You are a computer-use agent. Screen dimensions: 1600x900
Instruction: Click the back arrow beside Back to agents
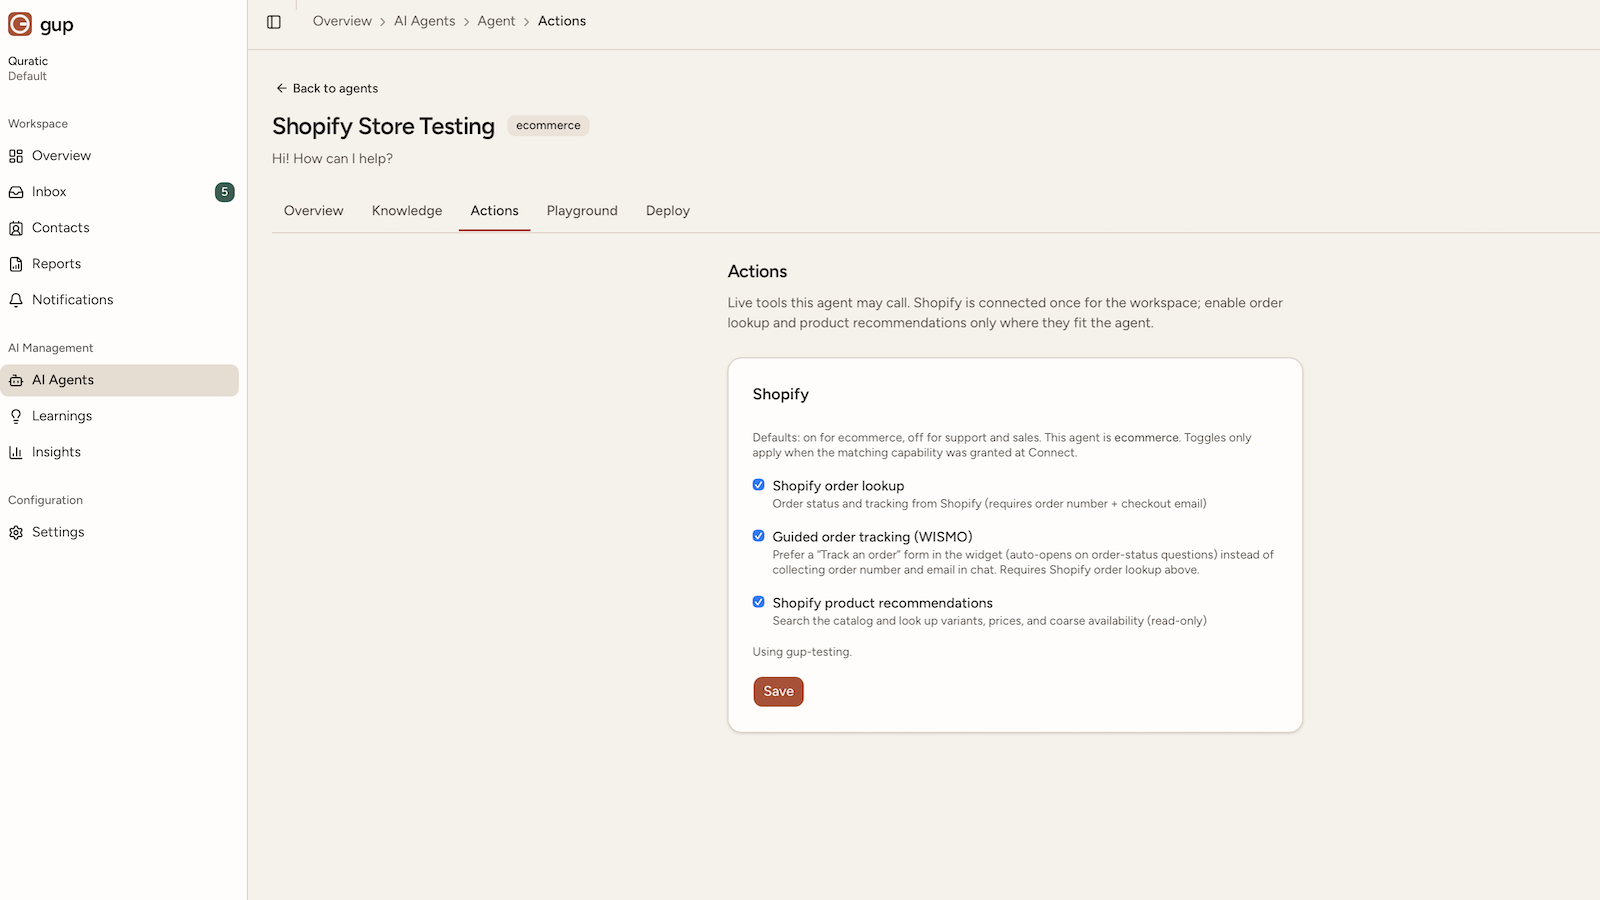(282, 88)
